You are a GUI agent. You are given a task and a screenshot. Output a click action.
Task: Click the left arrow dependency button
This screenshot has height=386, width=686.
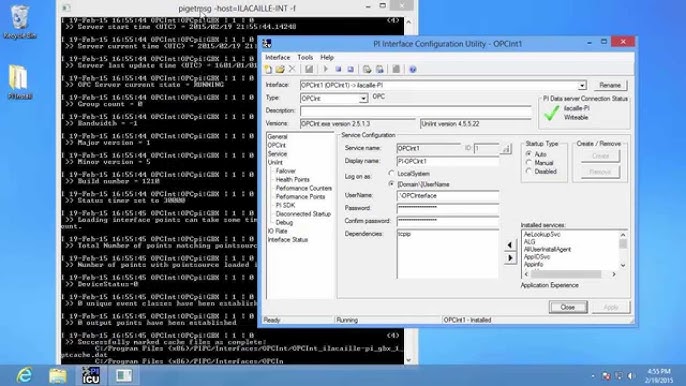[510, 245]
